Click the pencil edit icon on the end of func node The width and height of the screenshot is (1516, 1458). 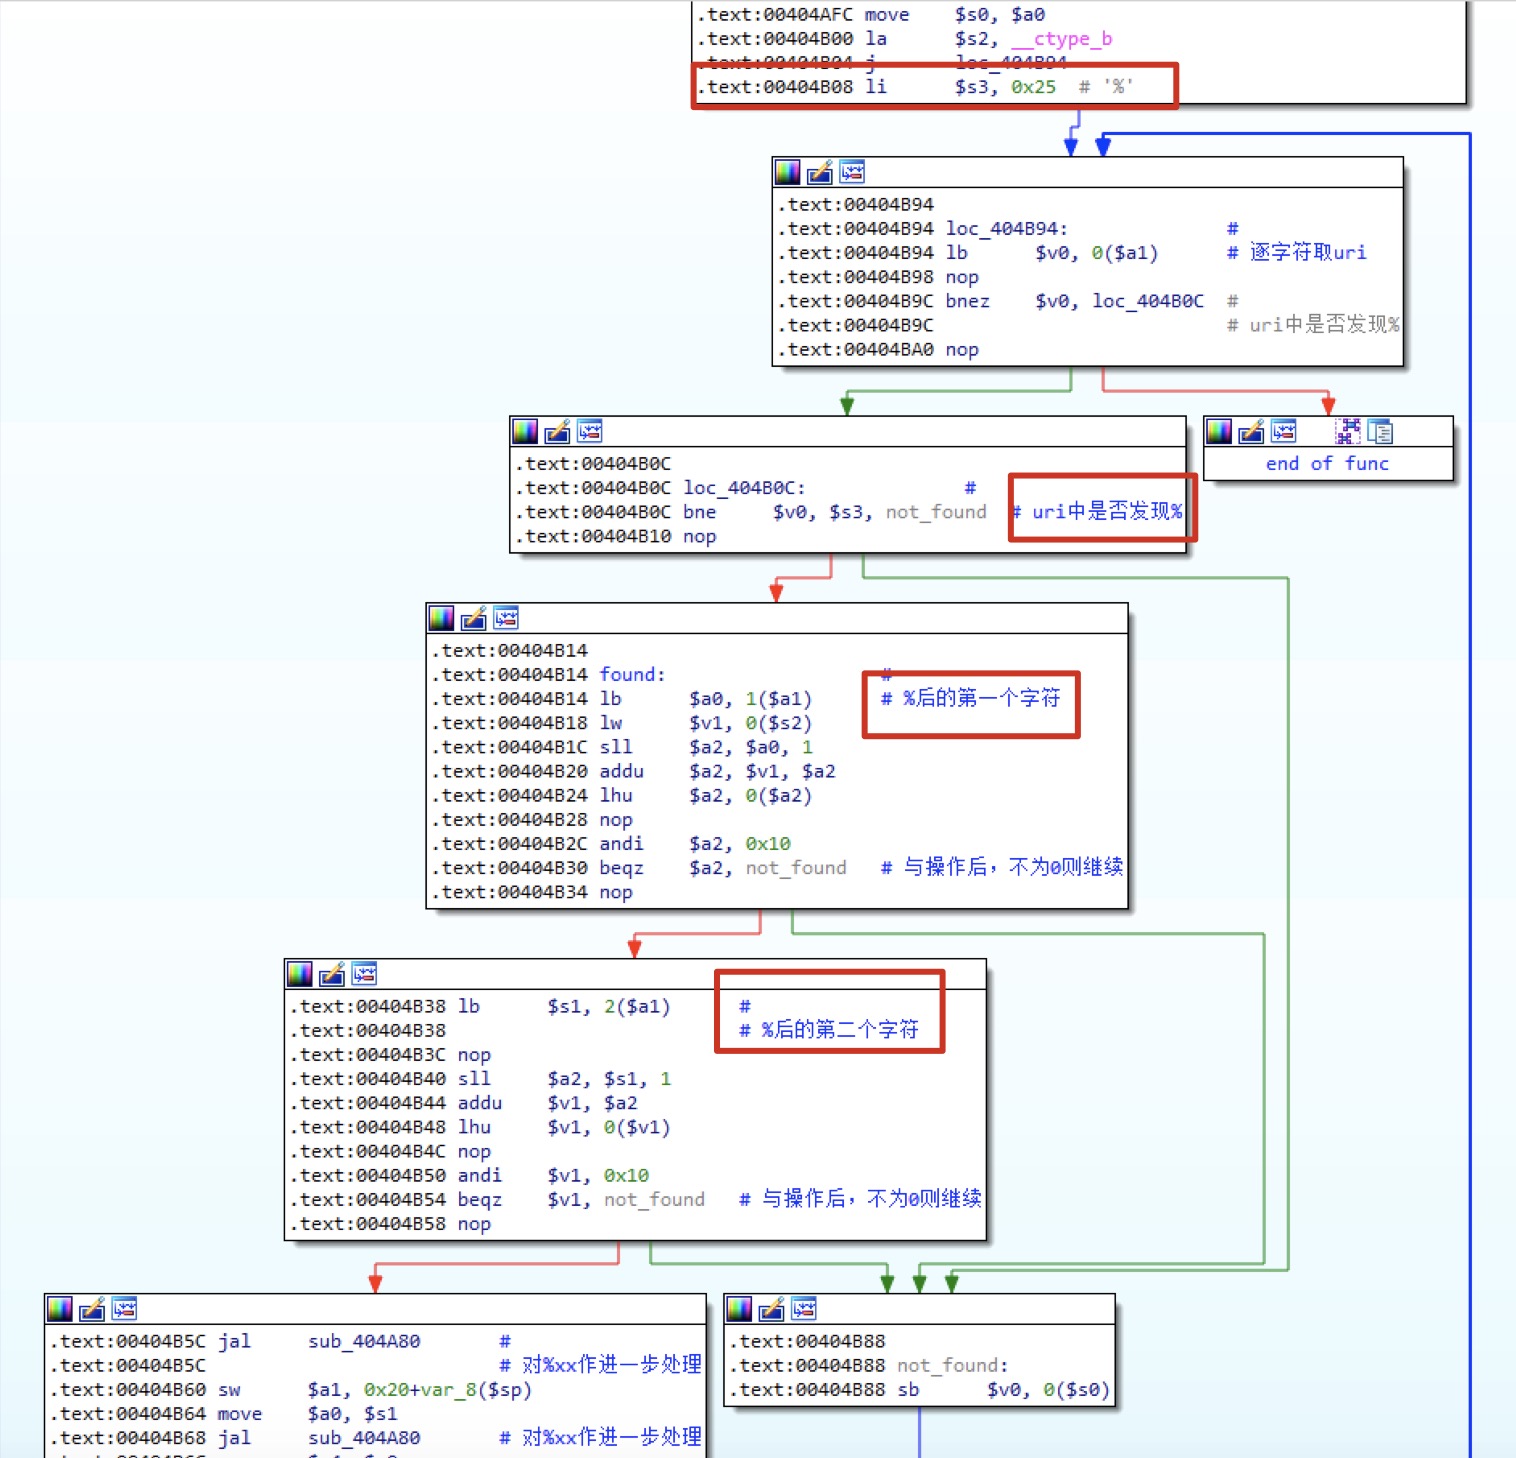pyautogui.click(x=1251, y=431)
